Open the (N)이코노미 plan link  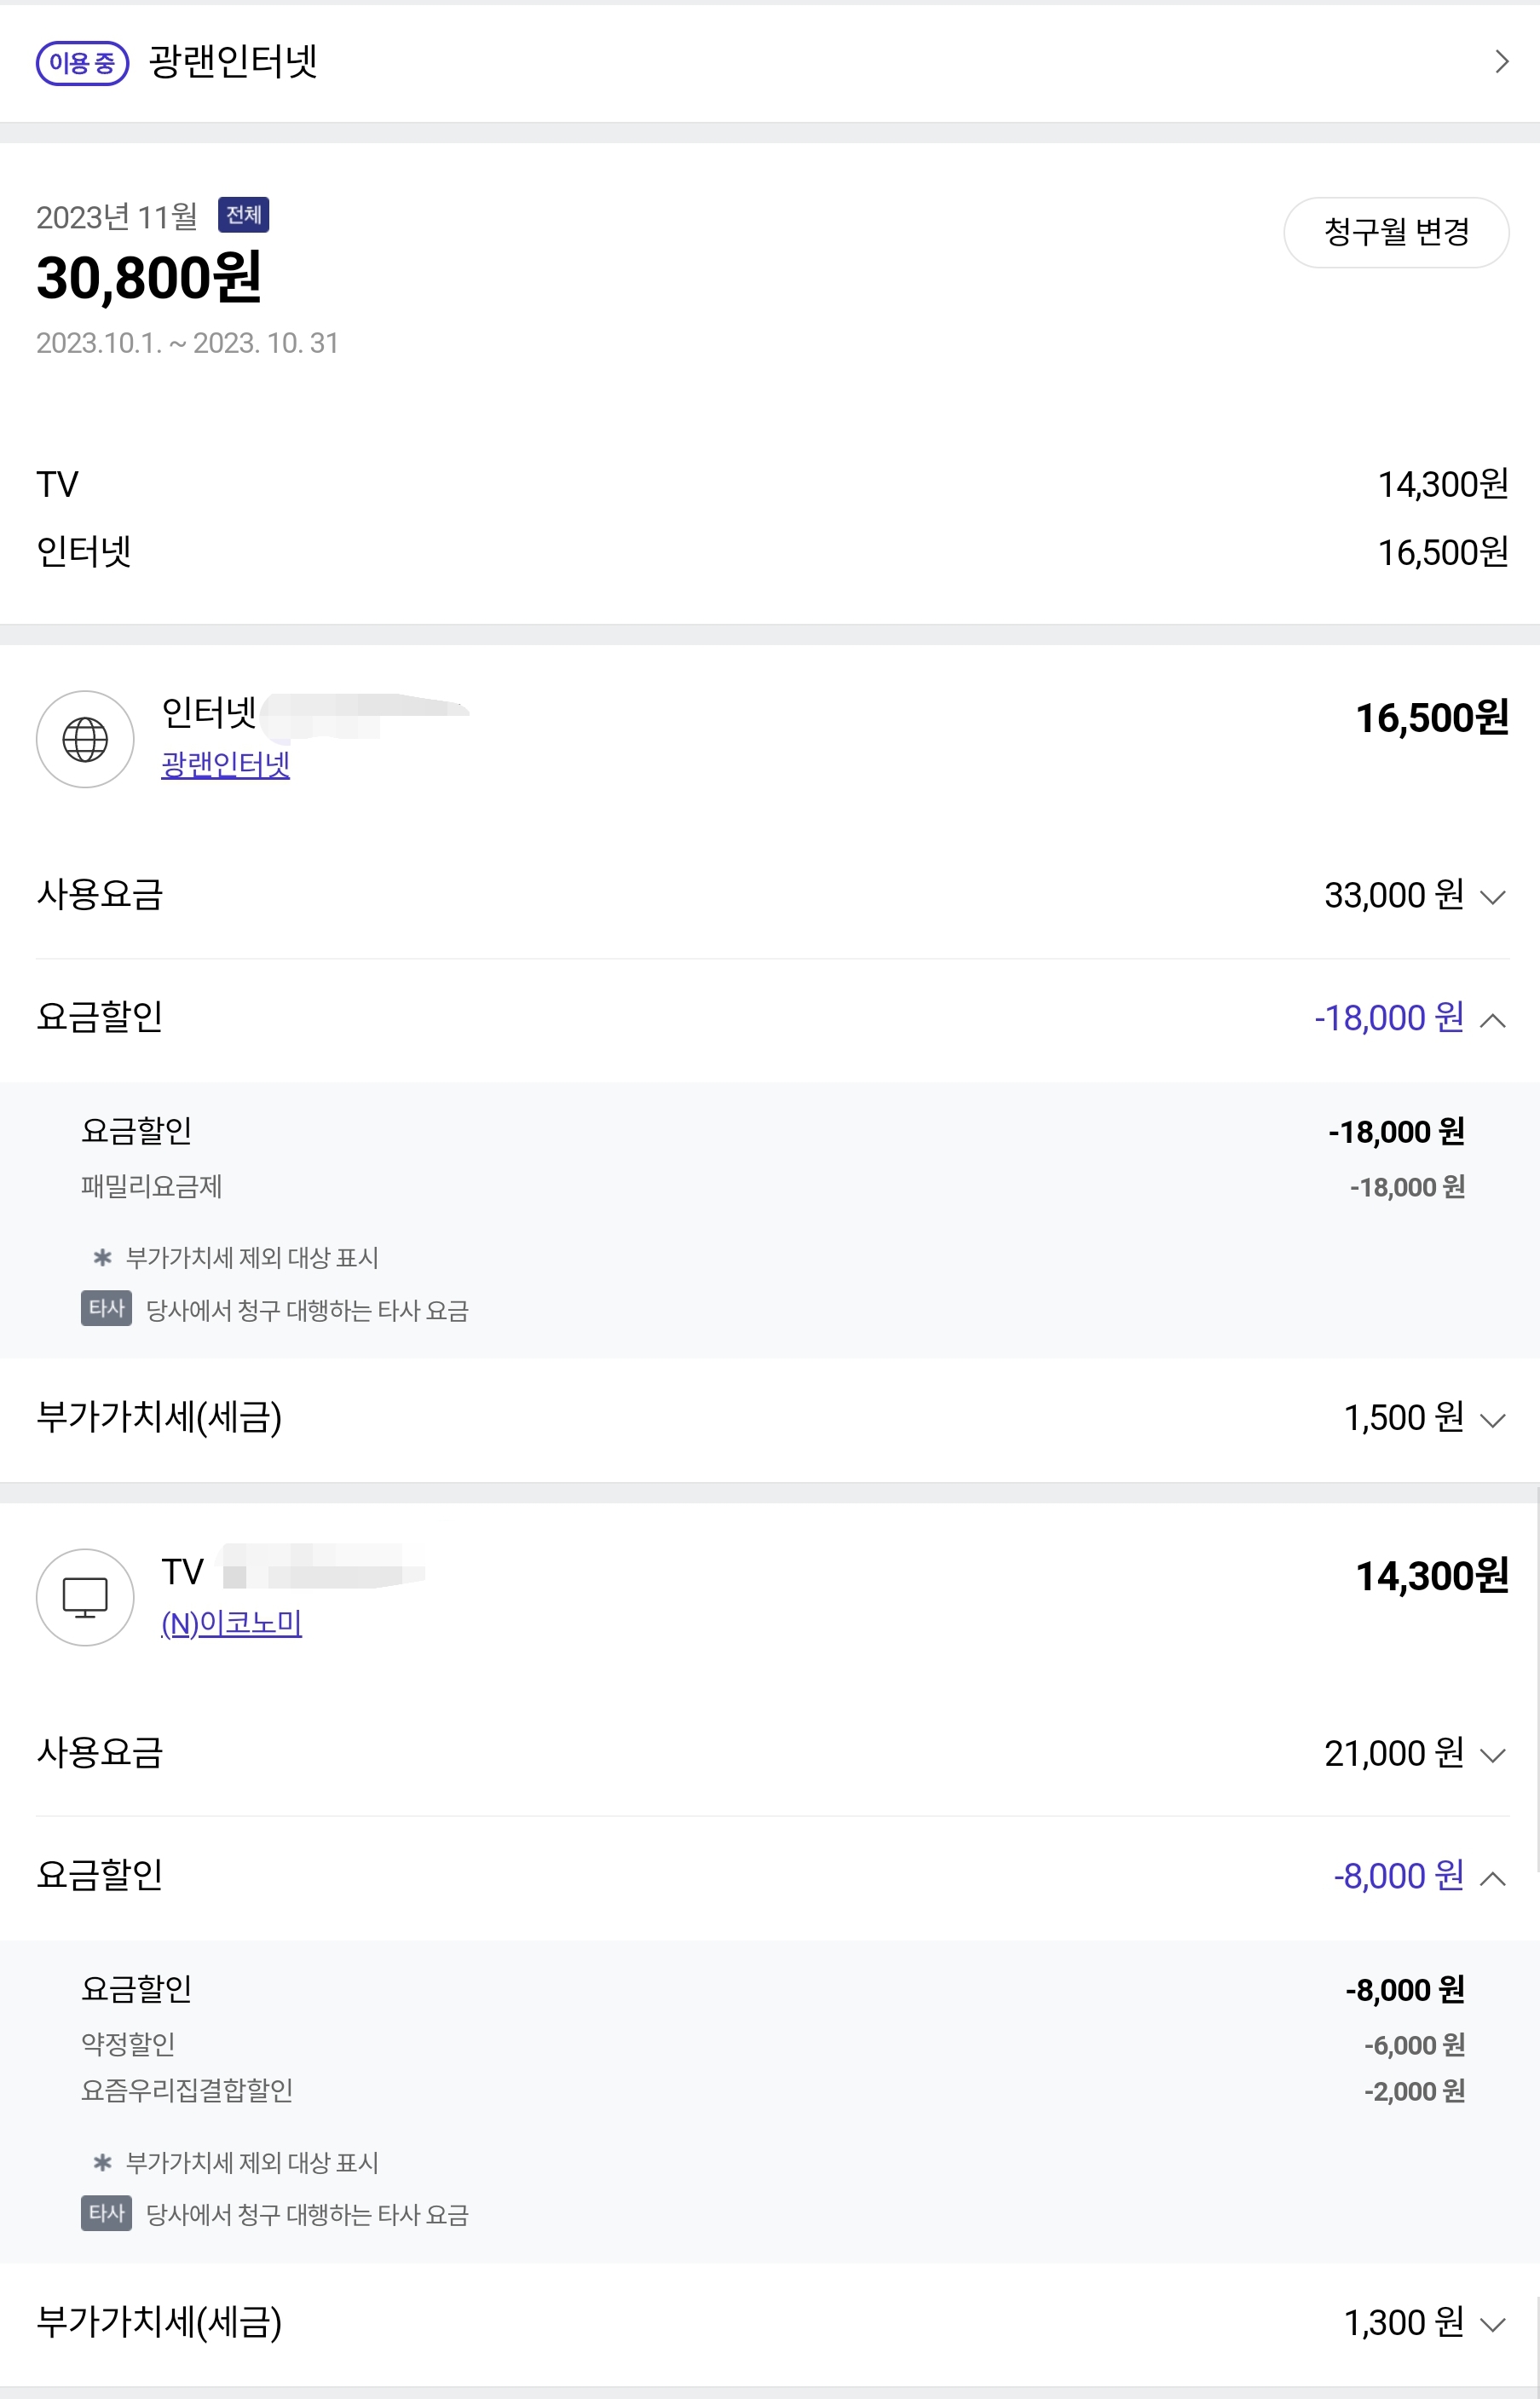point(231,1622)
